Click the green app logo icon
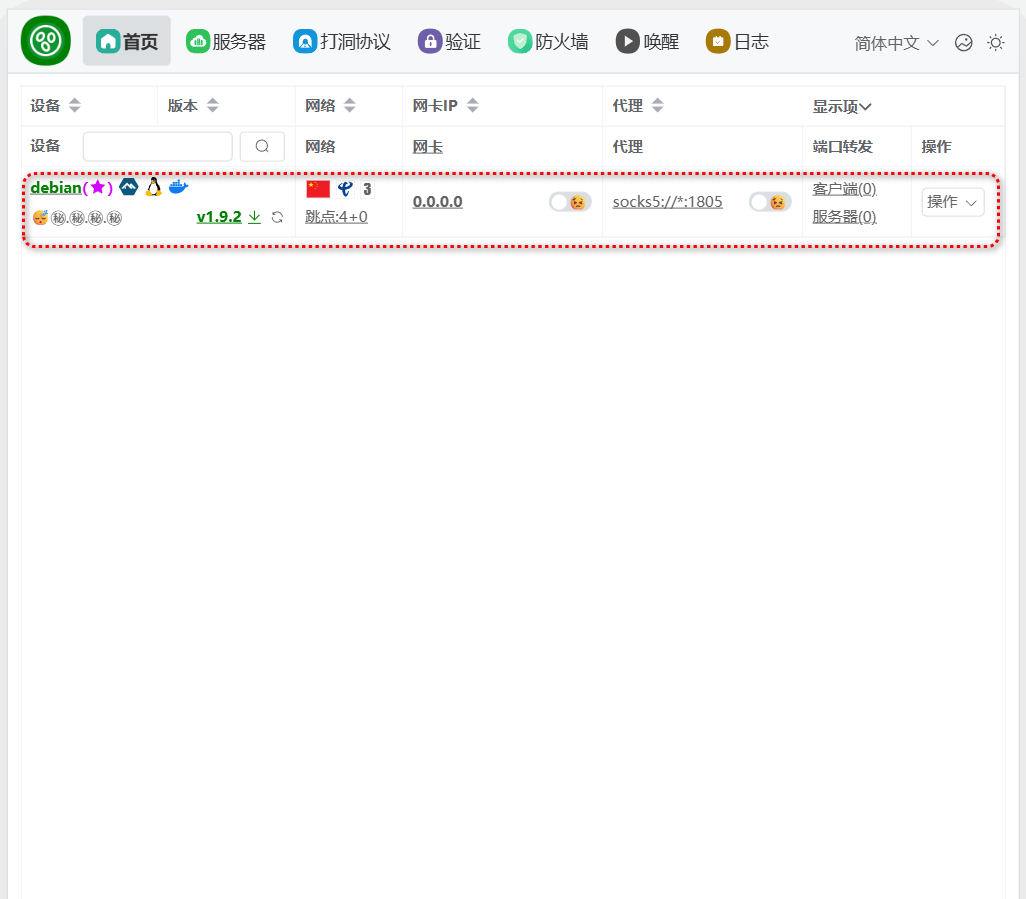The height and width of the screenshot is (899, 1026). [45, 41]
